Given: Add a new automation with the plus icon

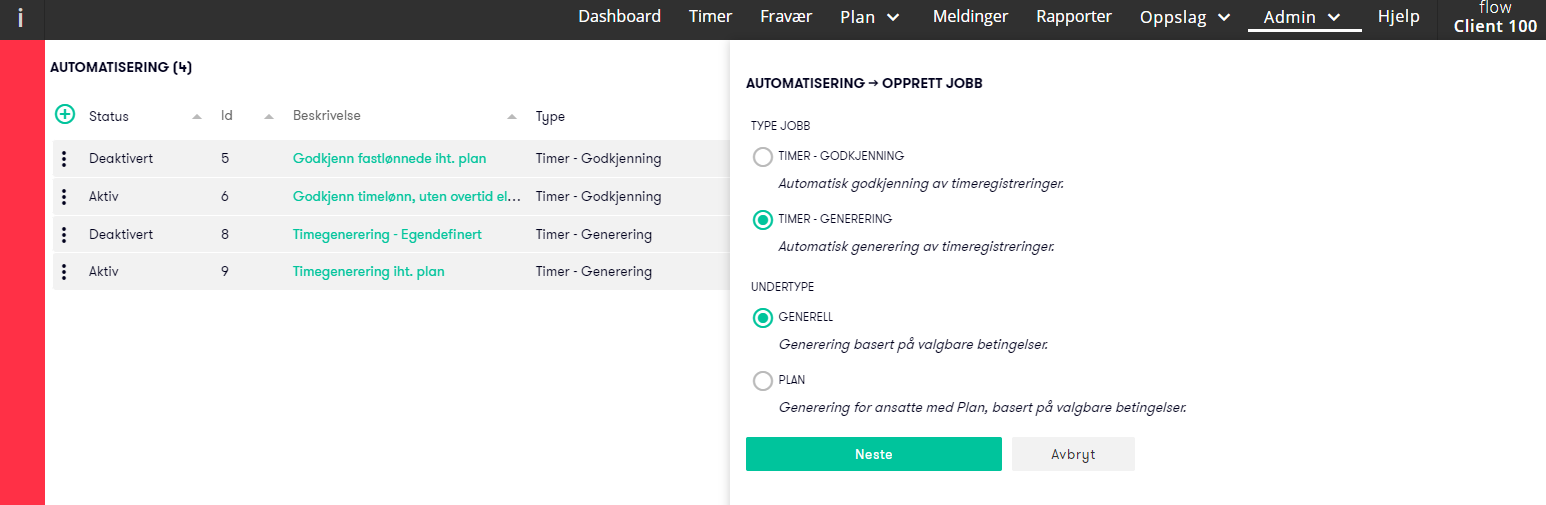Looking at the screenshot, I should click(x=64, y=115).
